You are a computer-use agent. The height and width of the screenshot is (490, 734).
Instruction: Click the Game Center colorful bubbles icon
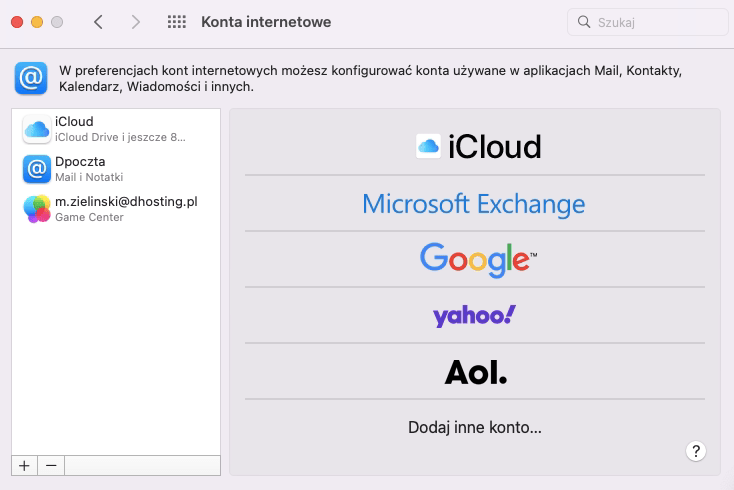(x=37, y=209)
